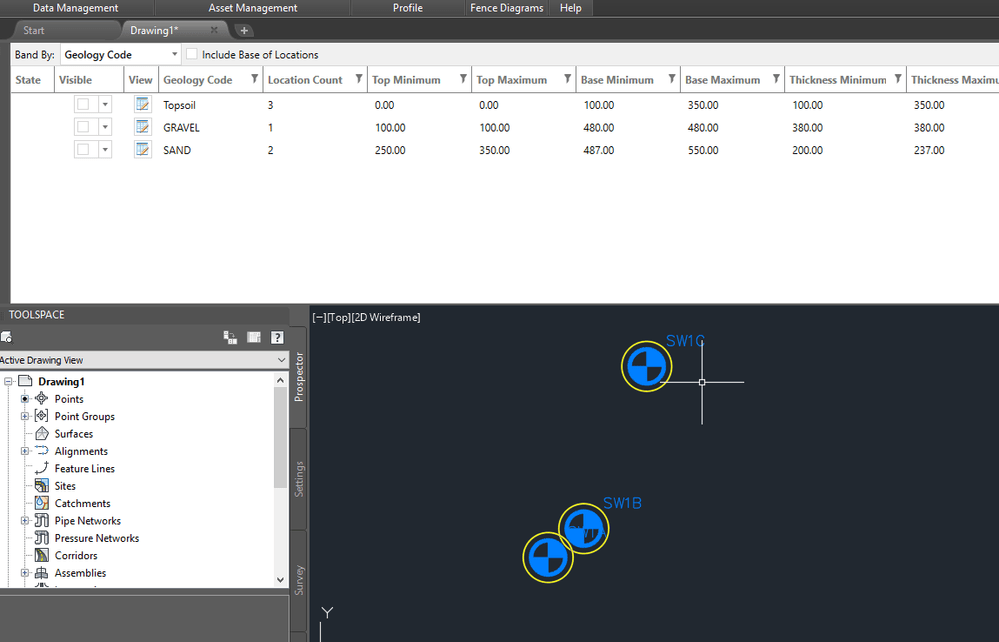Open the Asset Management ribbon tab
This screenshot has width=999, height=642.
253,8
